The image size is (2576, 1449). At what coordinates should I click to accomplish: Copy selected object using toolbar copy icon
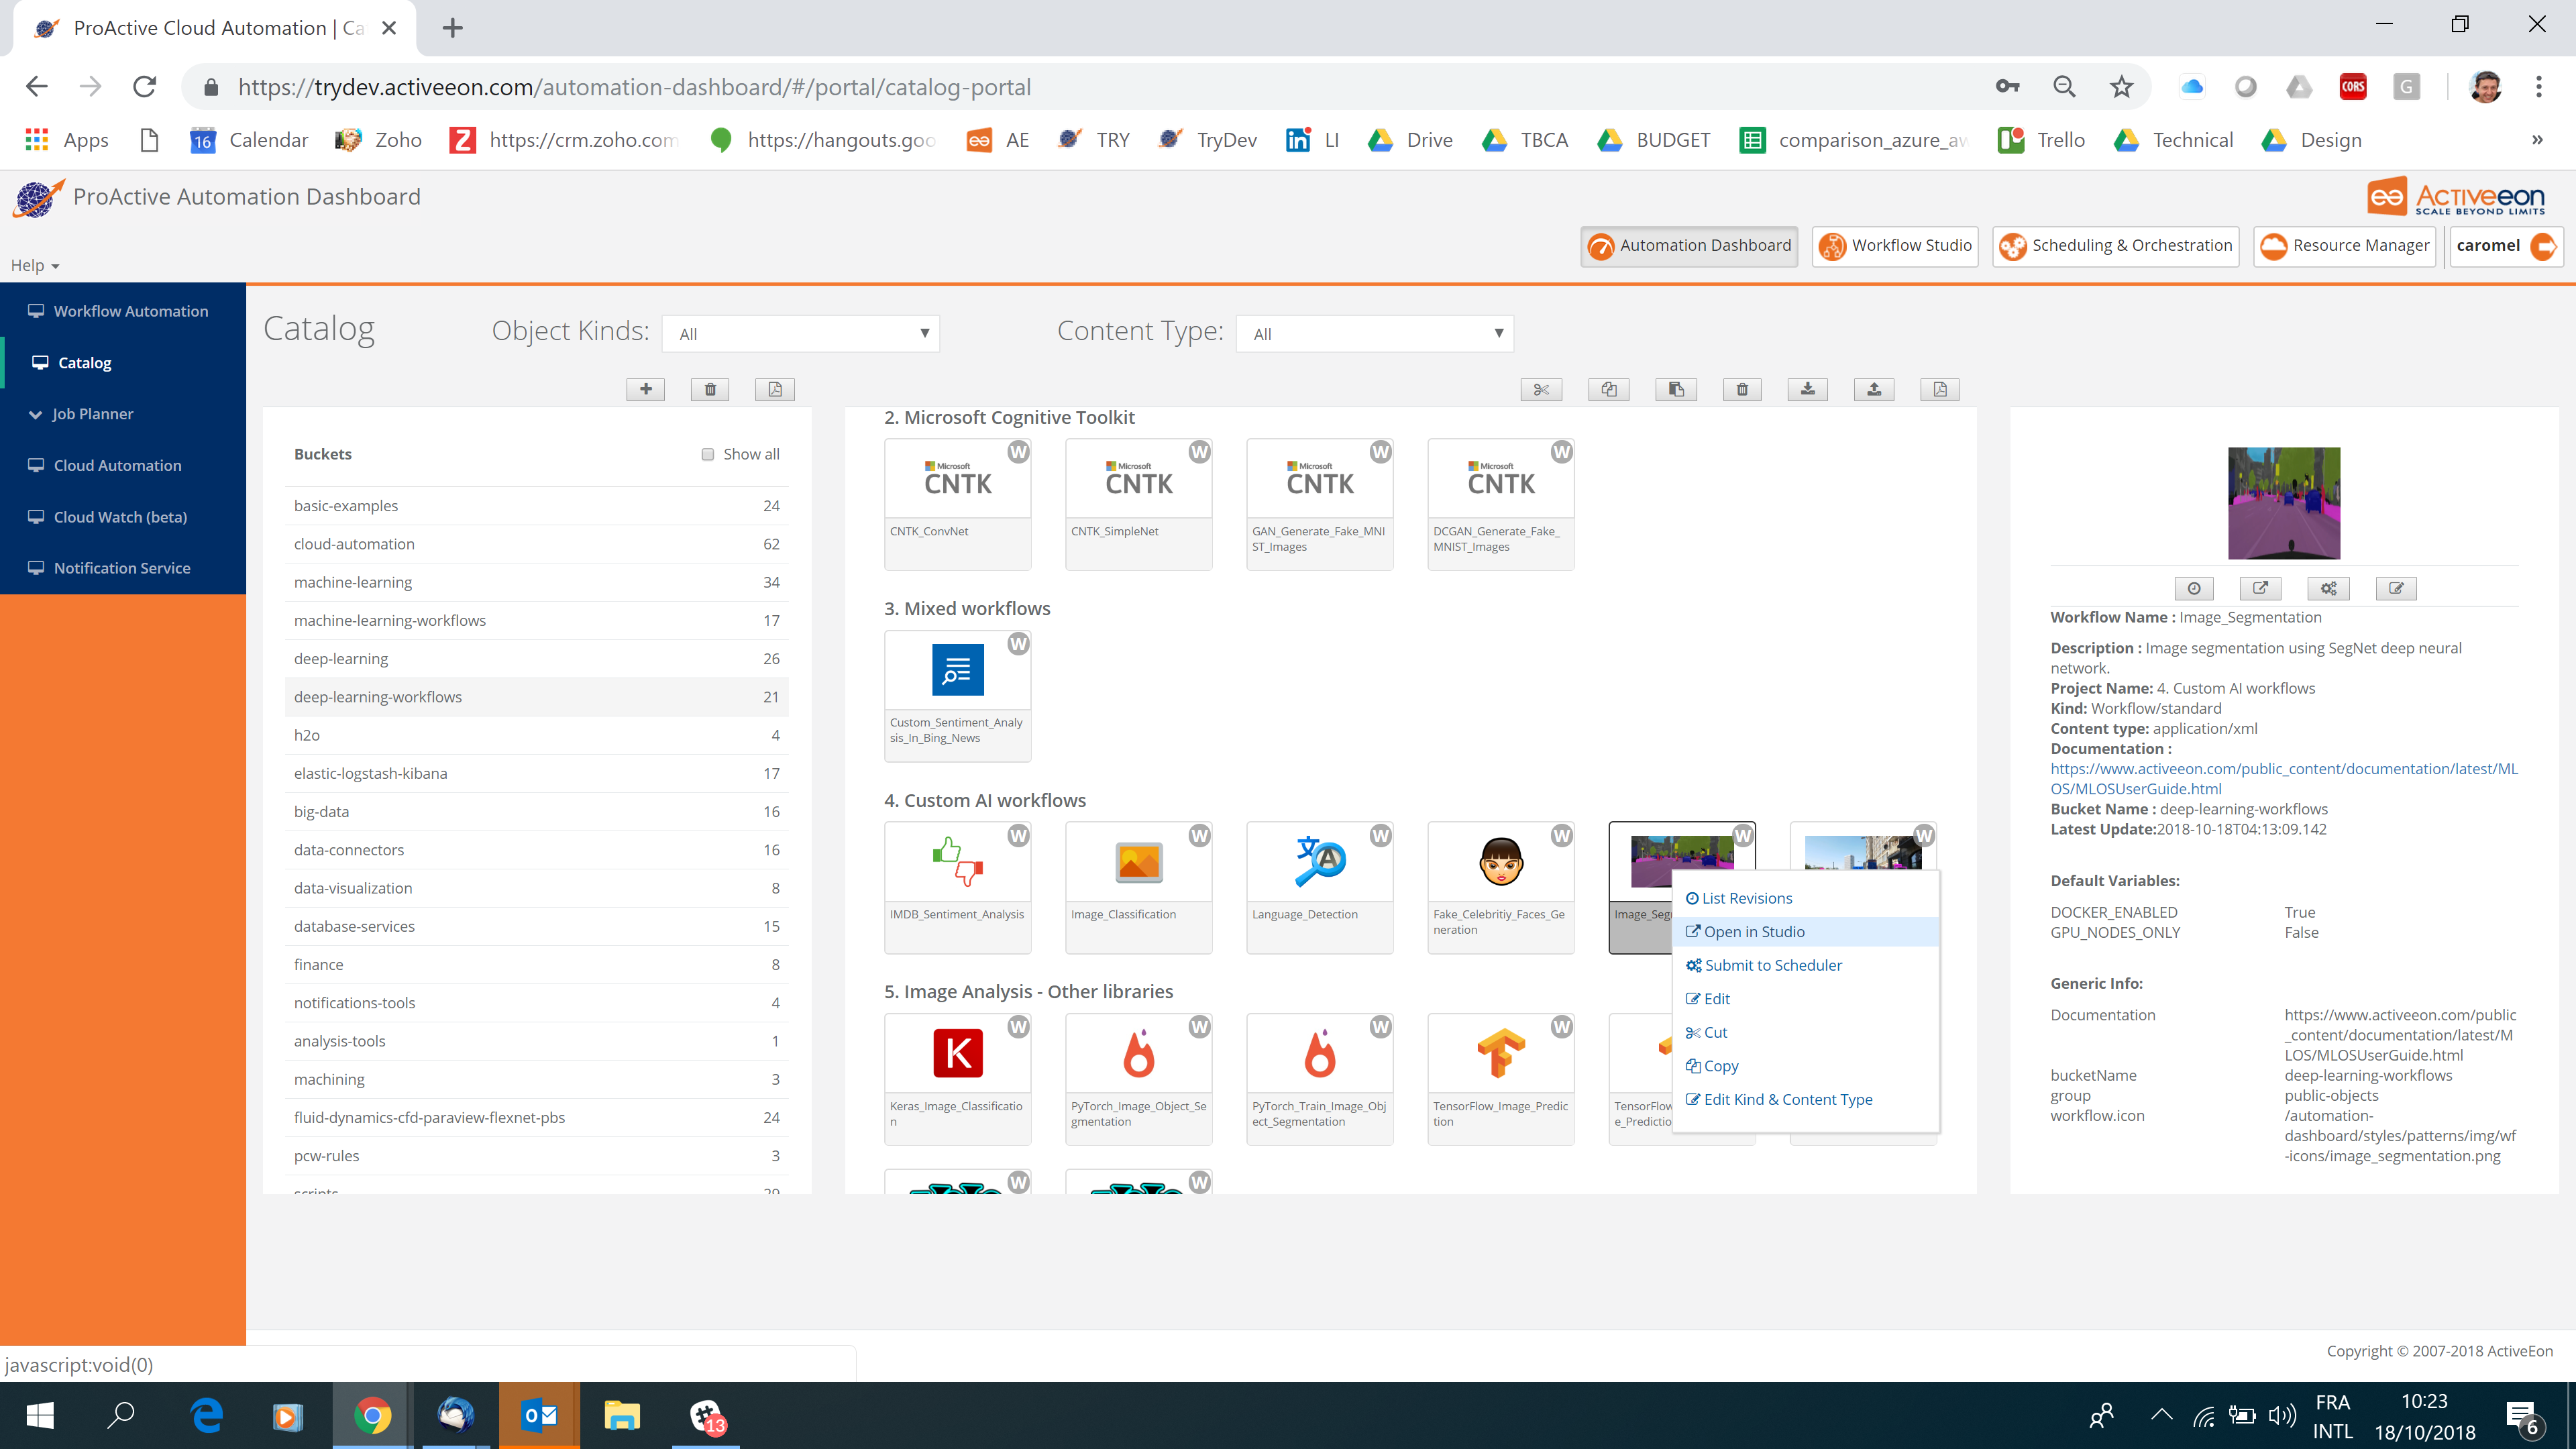[x=1608, y=389]
